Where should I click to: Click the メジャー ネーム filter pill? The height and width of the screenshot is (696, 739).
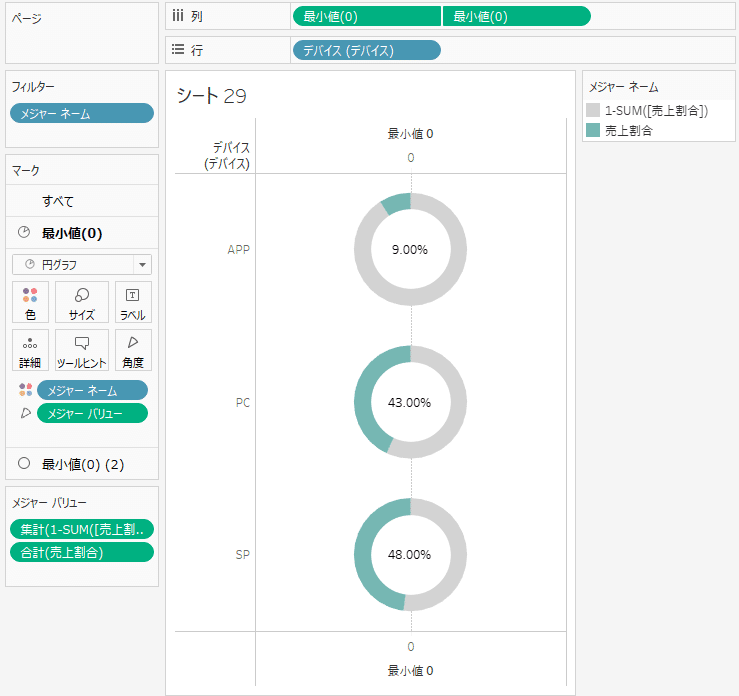(x=82, y=113)
